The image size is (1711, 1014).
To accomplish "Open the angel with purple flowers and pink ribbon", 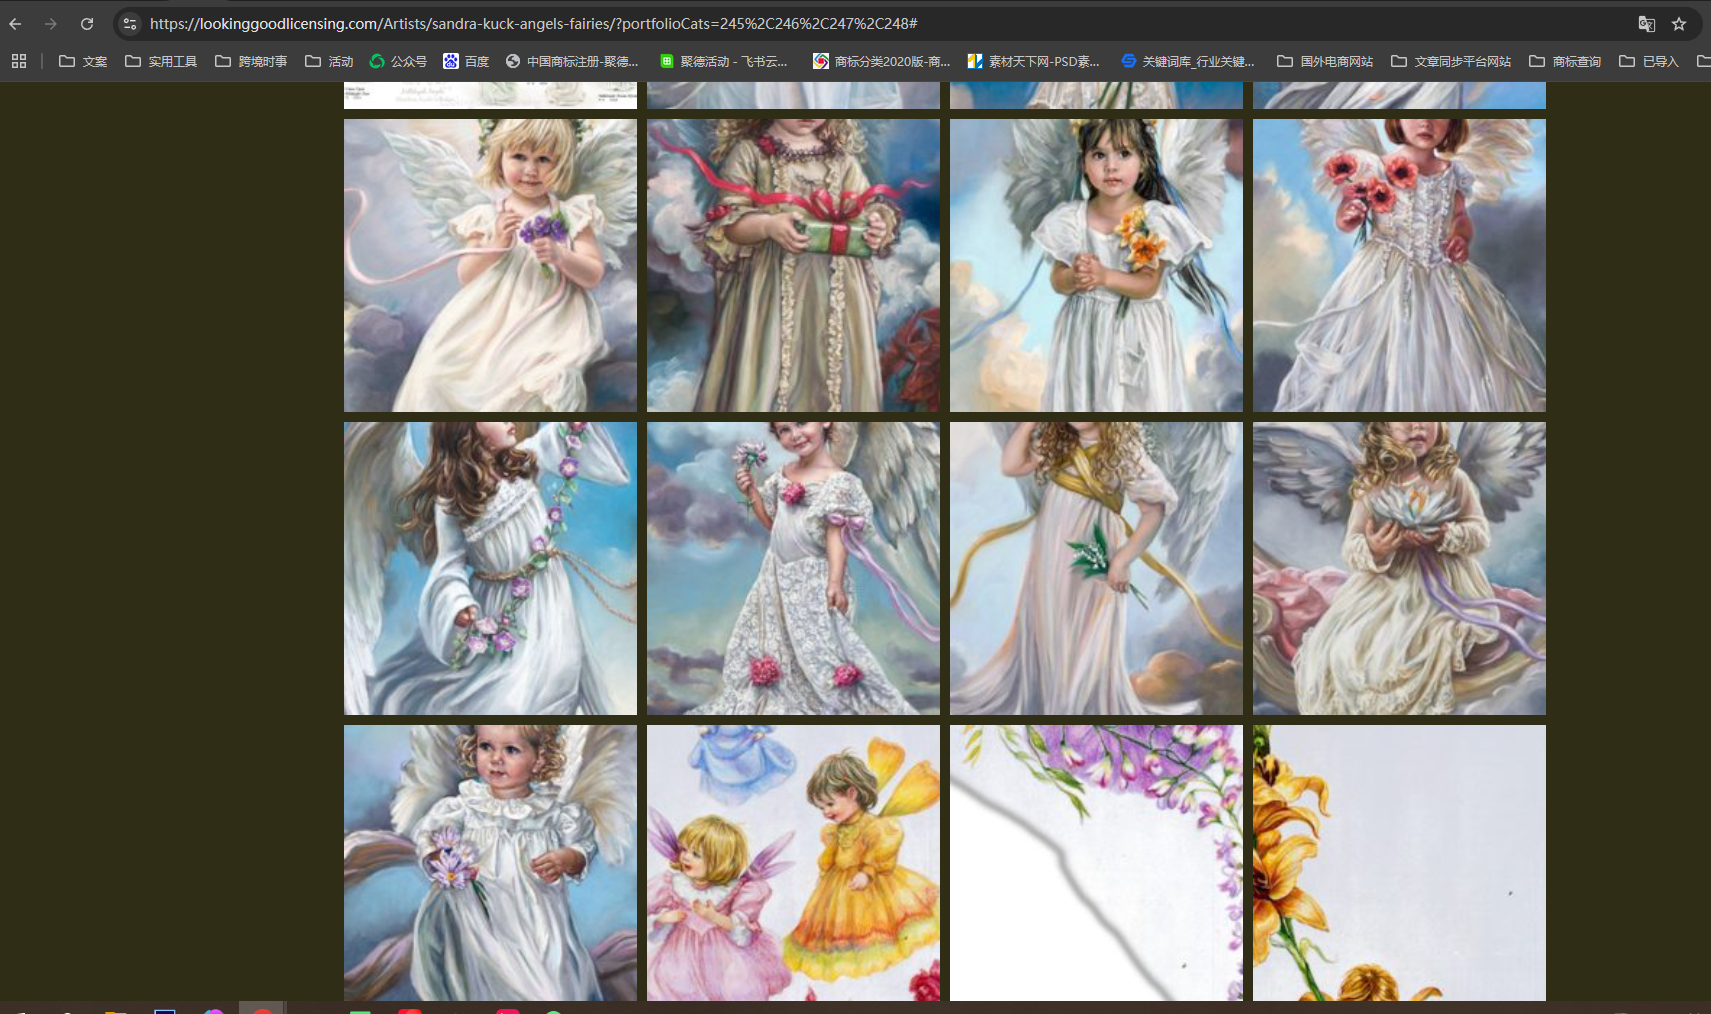I will [x=490, y=265].
